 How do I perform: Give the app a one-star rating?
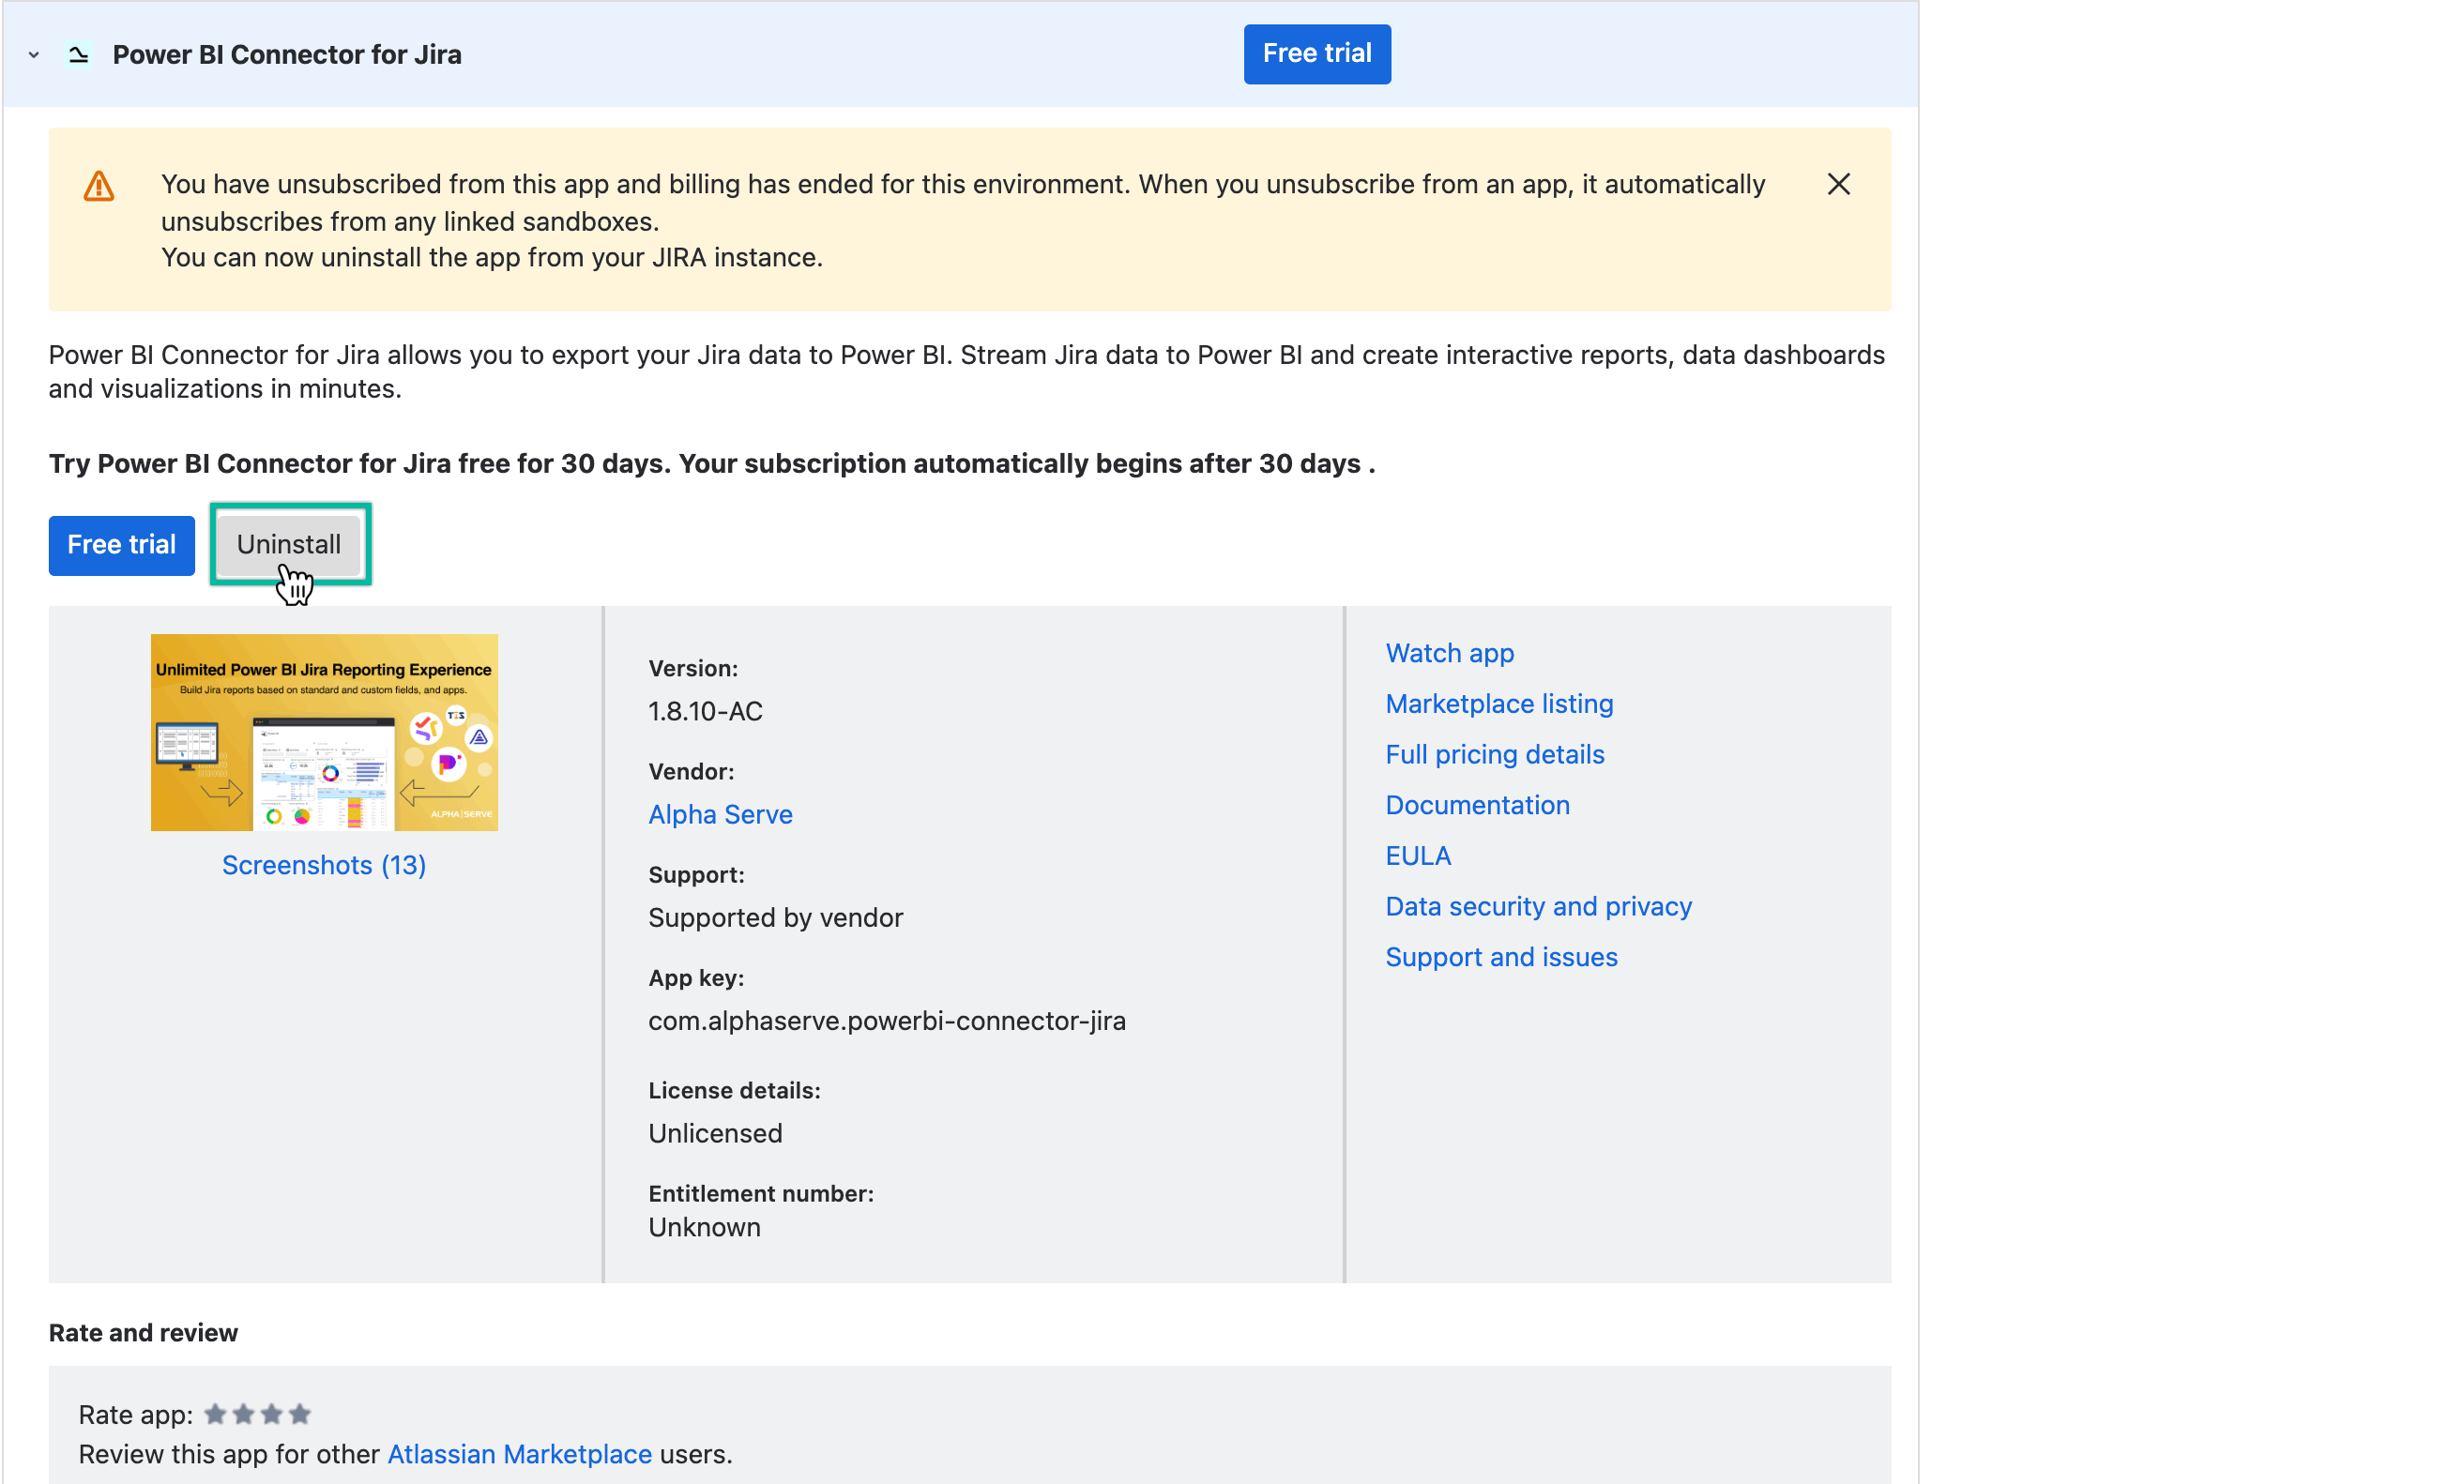[x=214, y=1414]
